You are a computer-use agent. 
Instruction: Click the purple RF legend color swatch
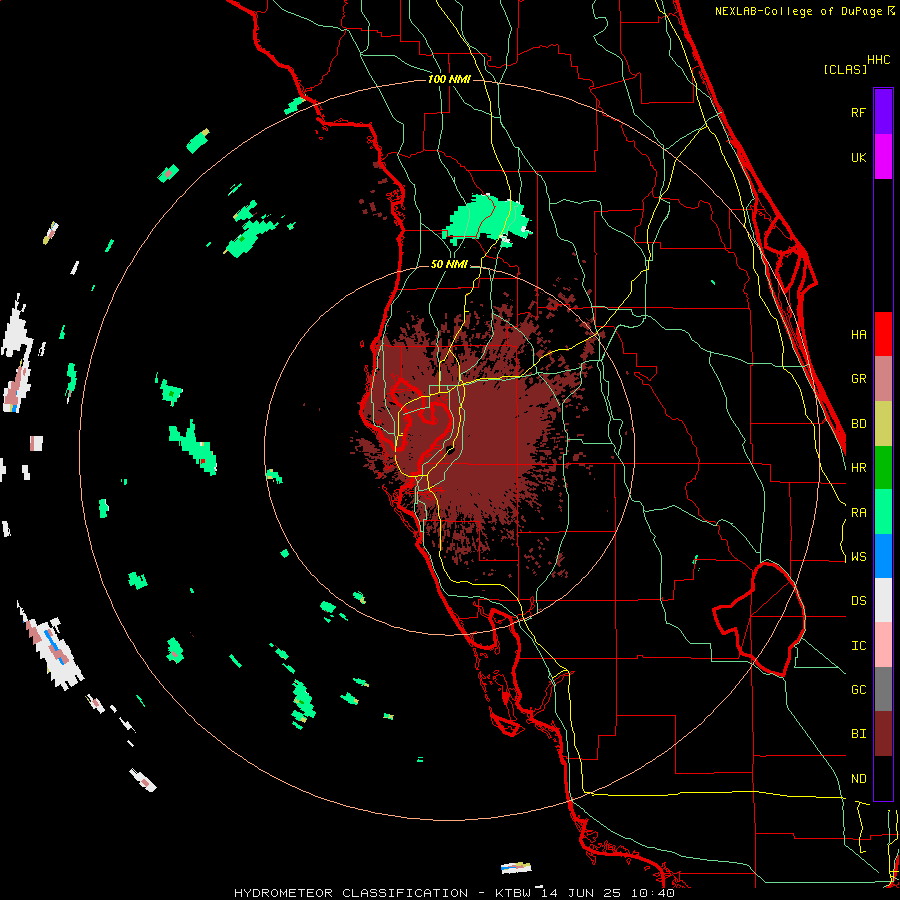click(x=883, y=112)
